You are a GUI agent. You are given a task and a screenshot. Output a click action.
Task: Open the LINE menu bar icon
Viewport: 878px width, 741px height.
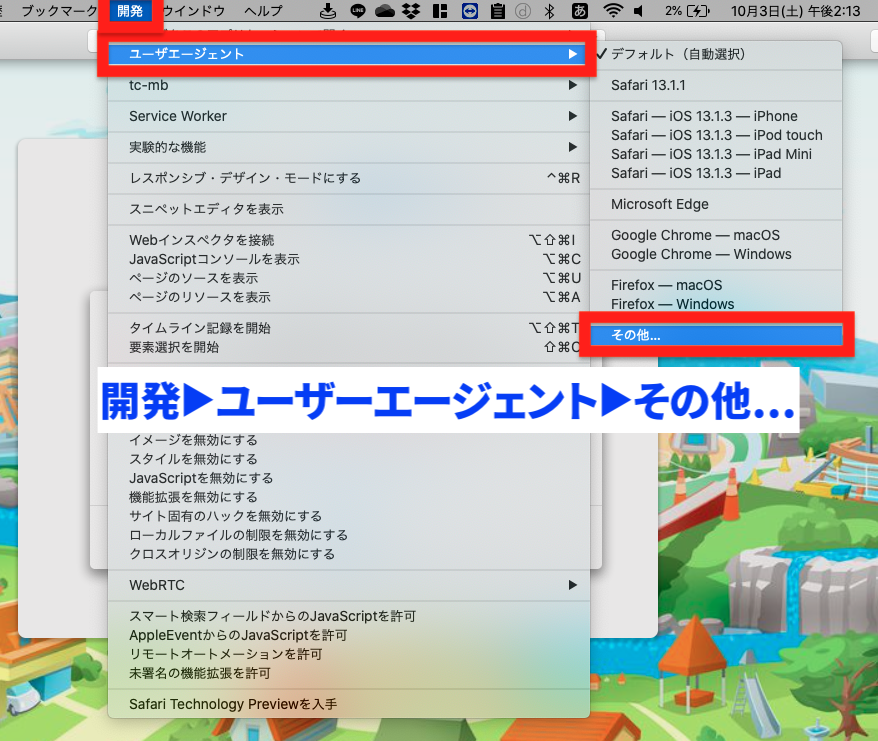[358, 11]
